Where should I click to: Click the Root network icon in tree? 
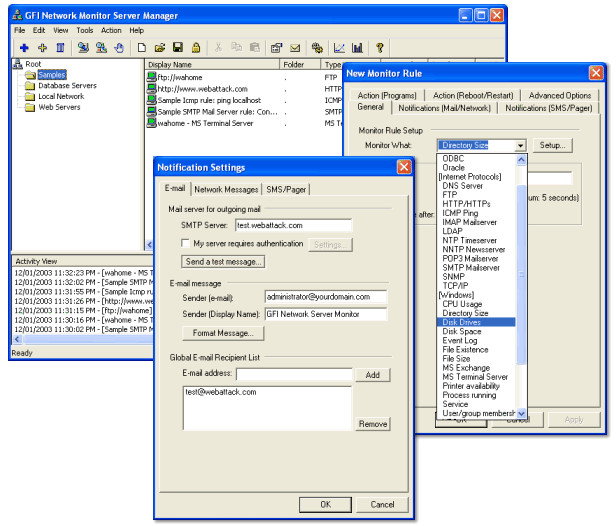(x=18, y=64)
